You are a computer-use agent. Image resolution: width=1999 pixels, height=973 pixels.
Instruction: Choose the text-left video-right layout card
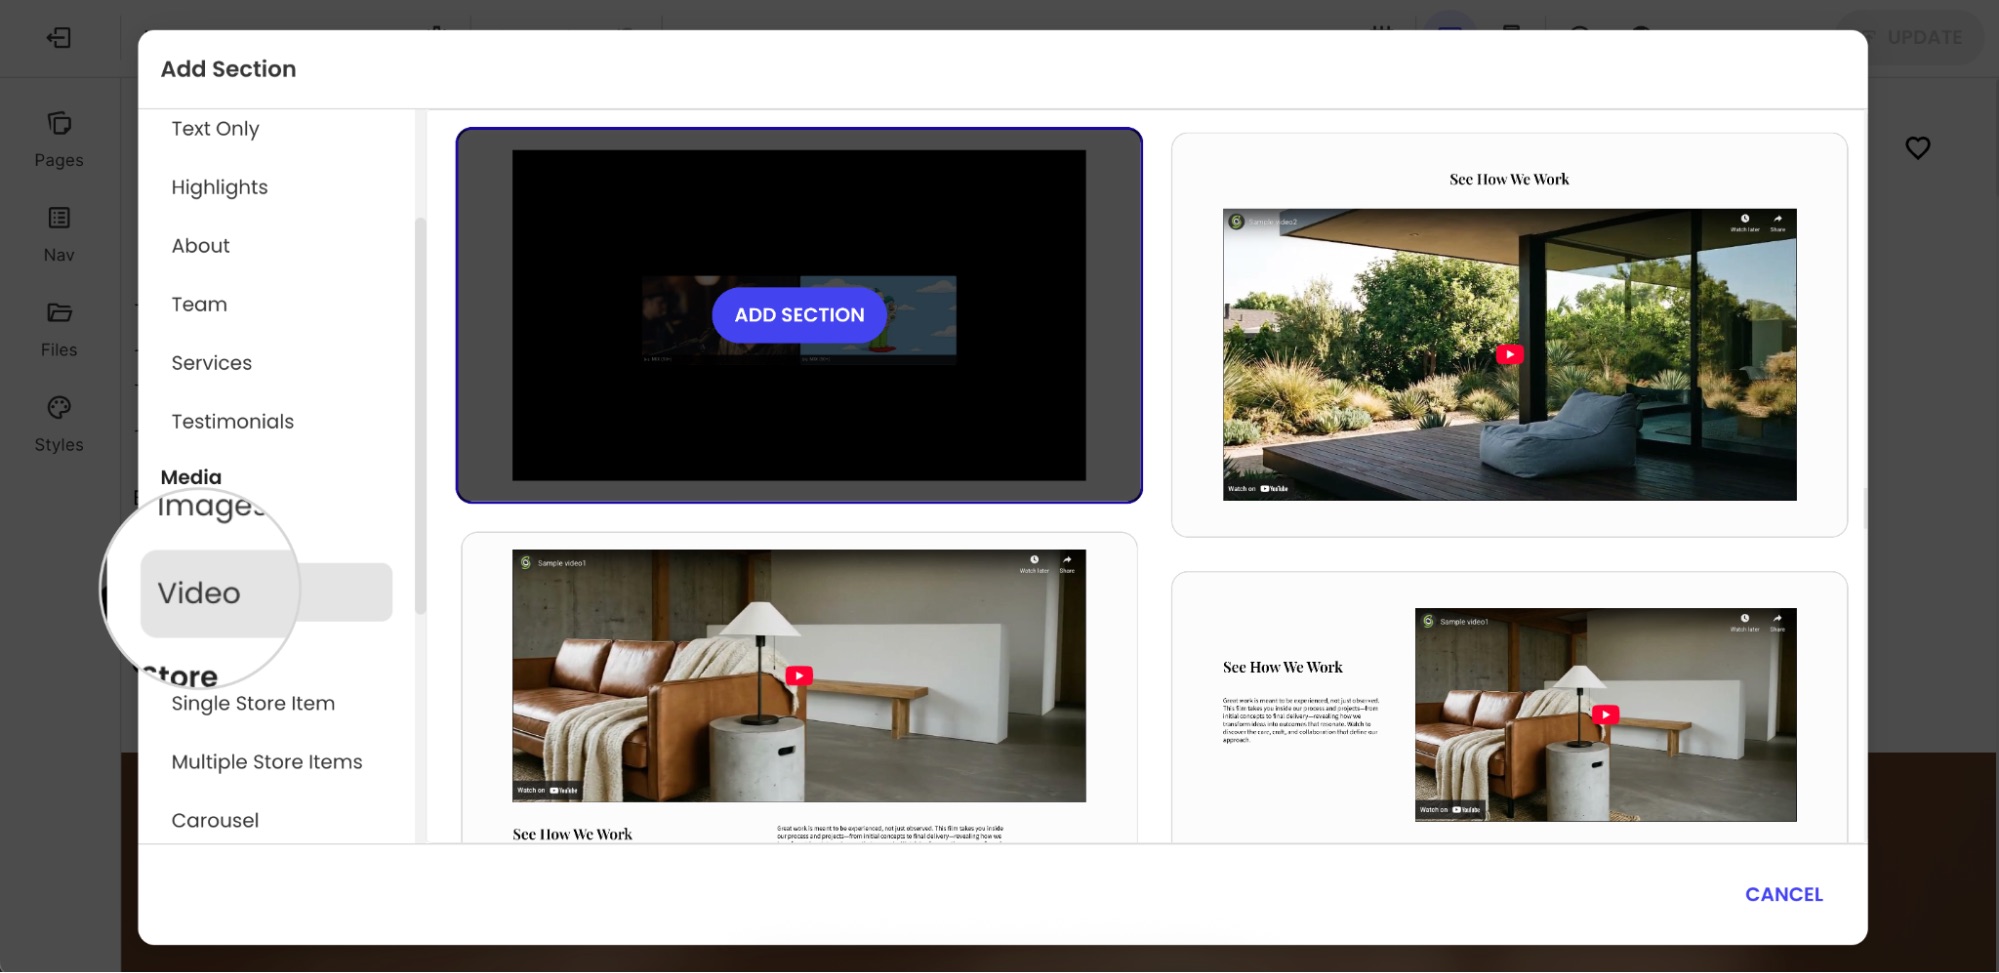click(x=1509, y=708)
